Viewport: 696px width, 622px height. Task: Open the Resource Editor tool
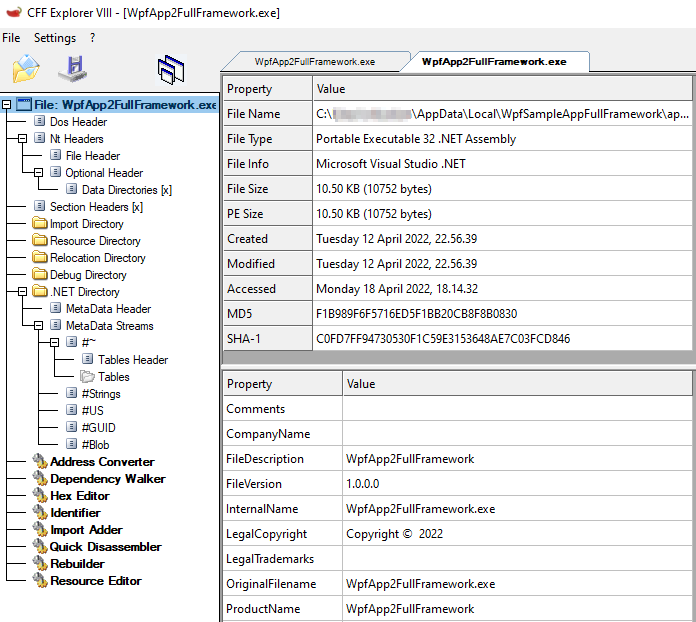(96, 581)
